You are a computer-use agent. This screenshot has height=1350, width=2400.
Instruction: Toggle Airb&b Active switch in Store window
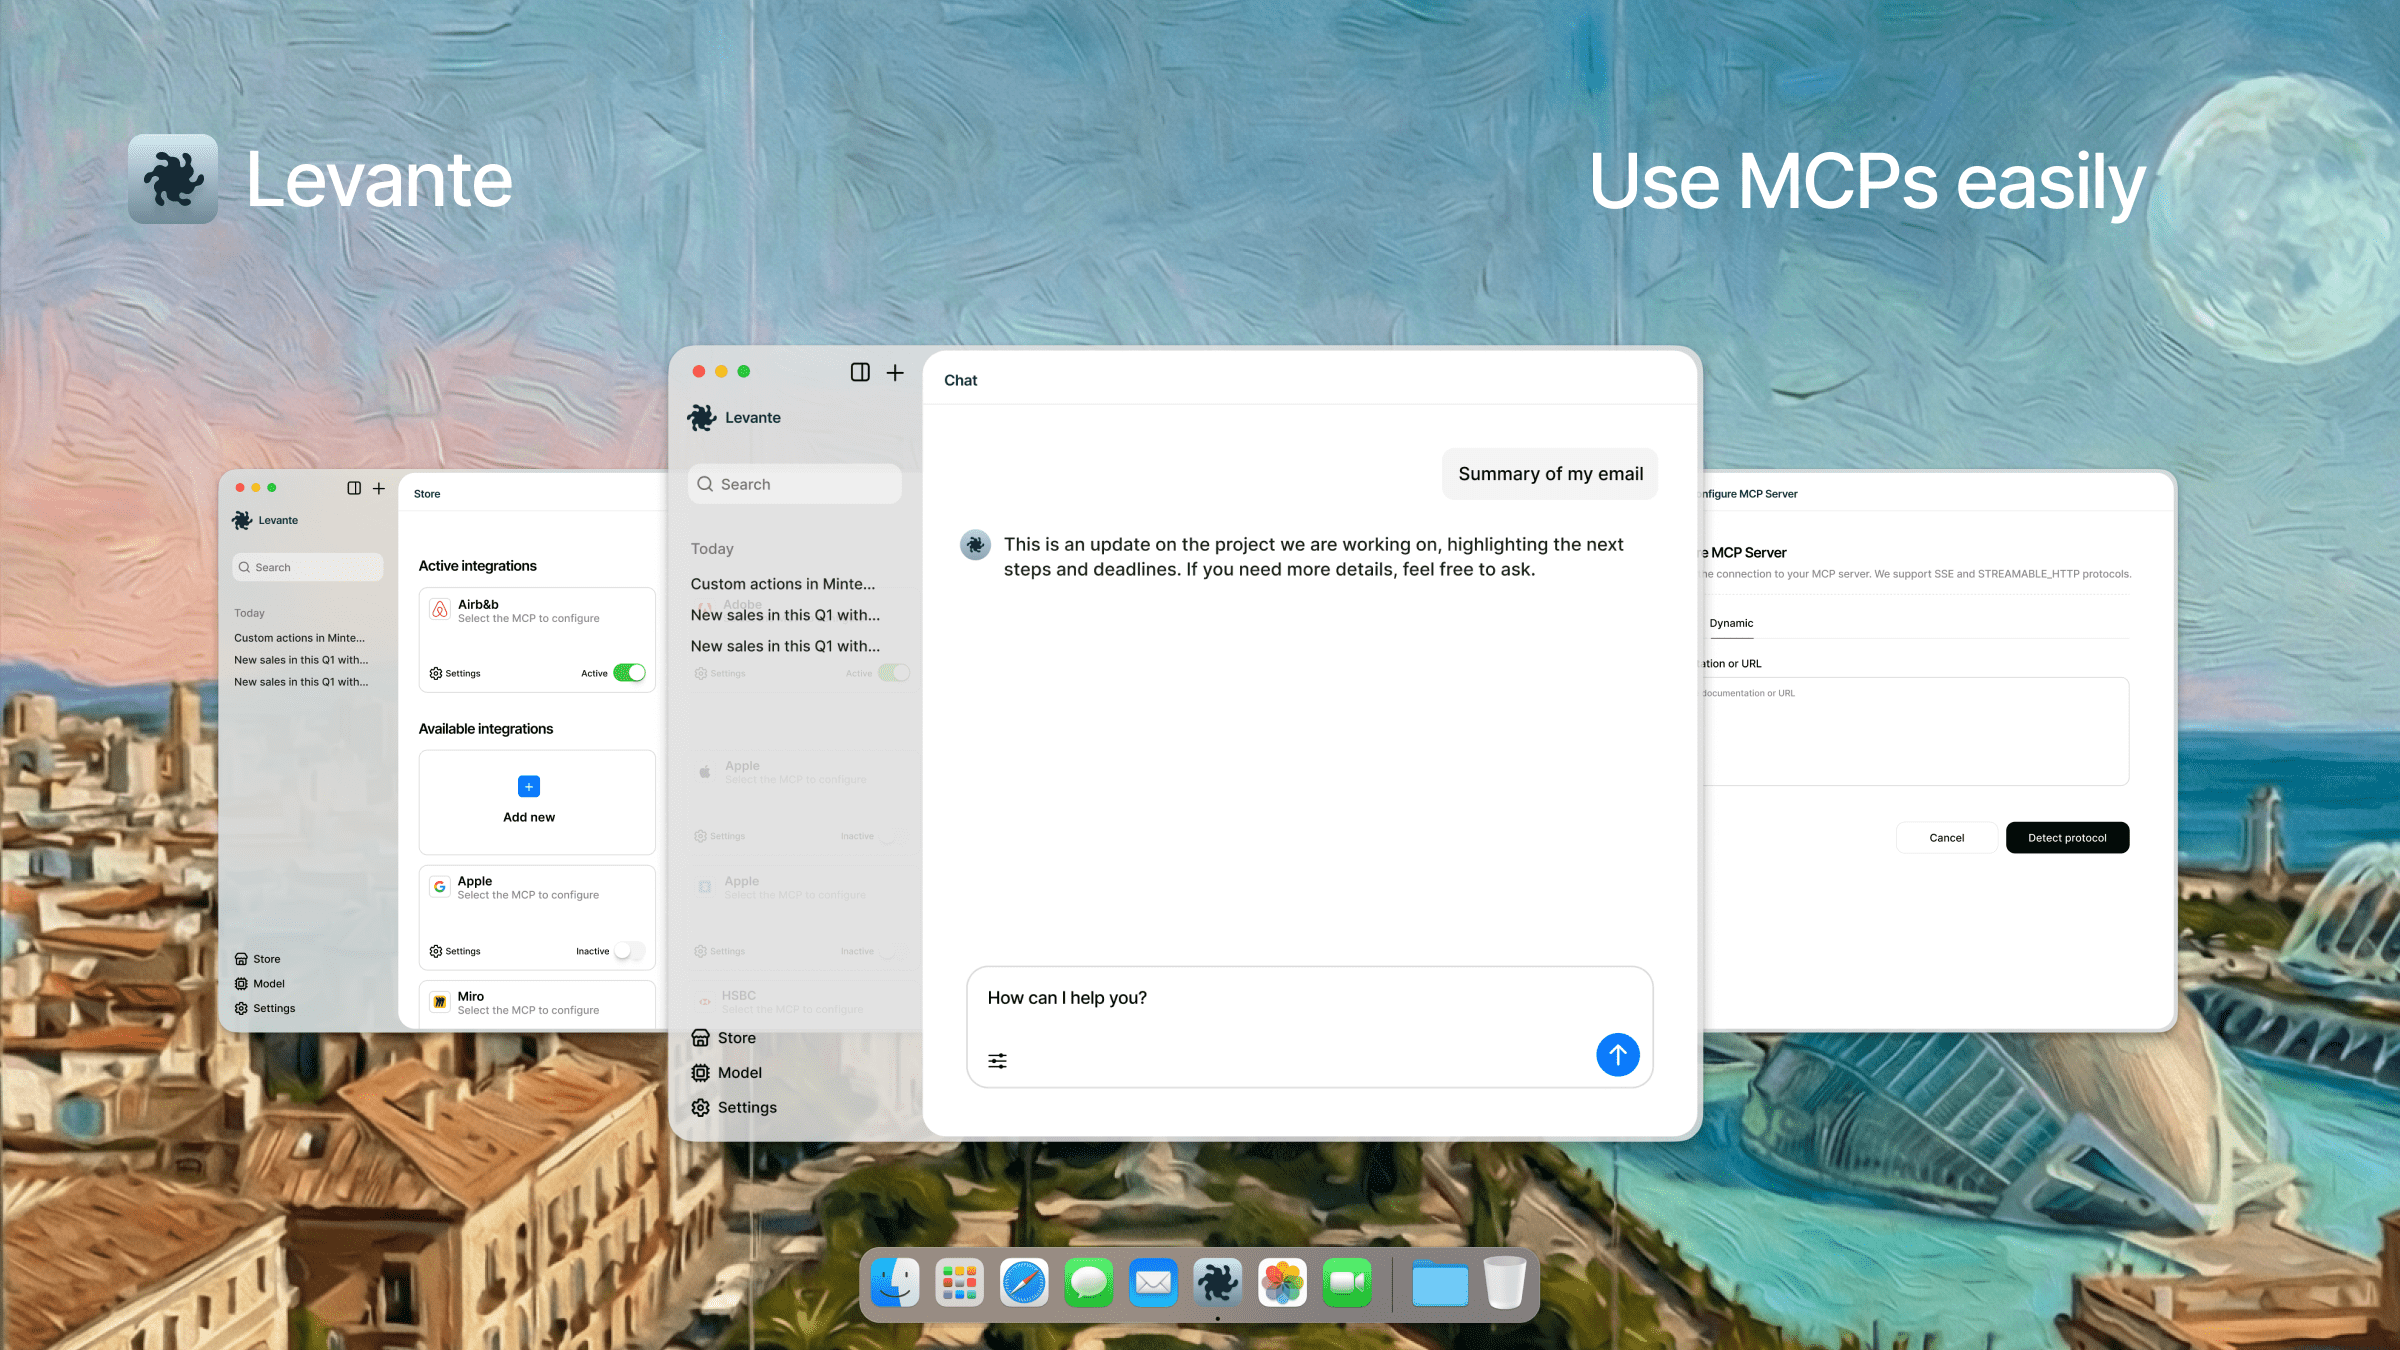[629, 673]
